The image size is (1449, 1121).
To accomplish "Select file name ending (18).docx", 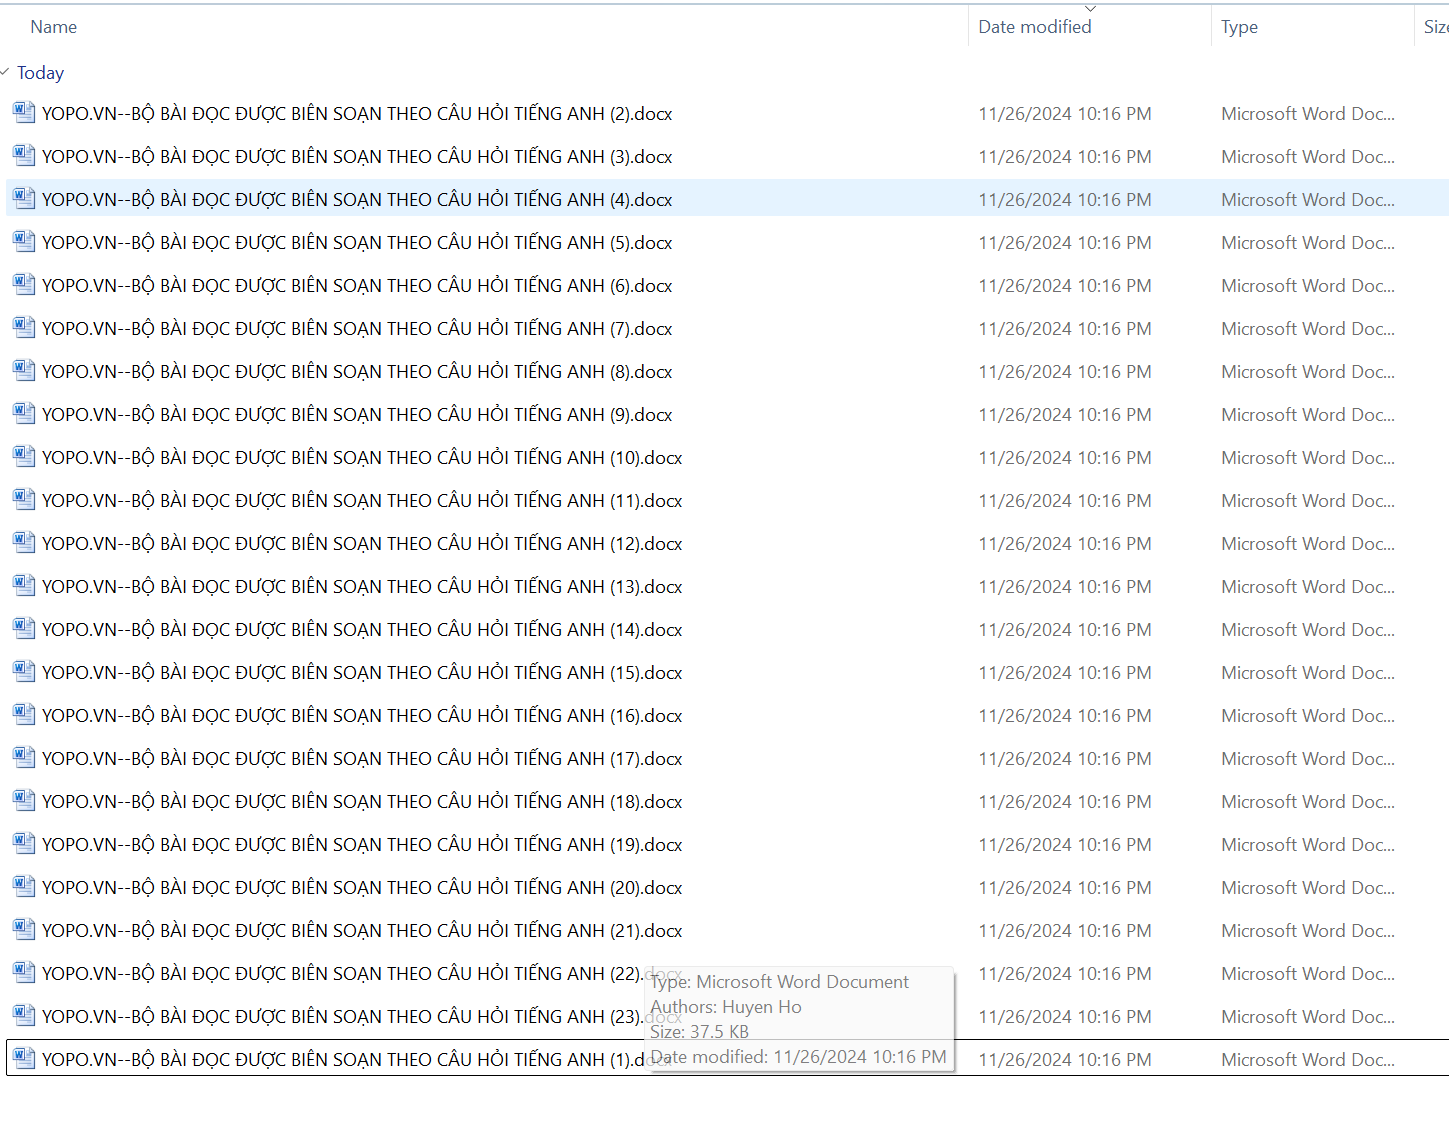I will coord(362,802).
